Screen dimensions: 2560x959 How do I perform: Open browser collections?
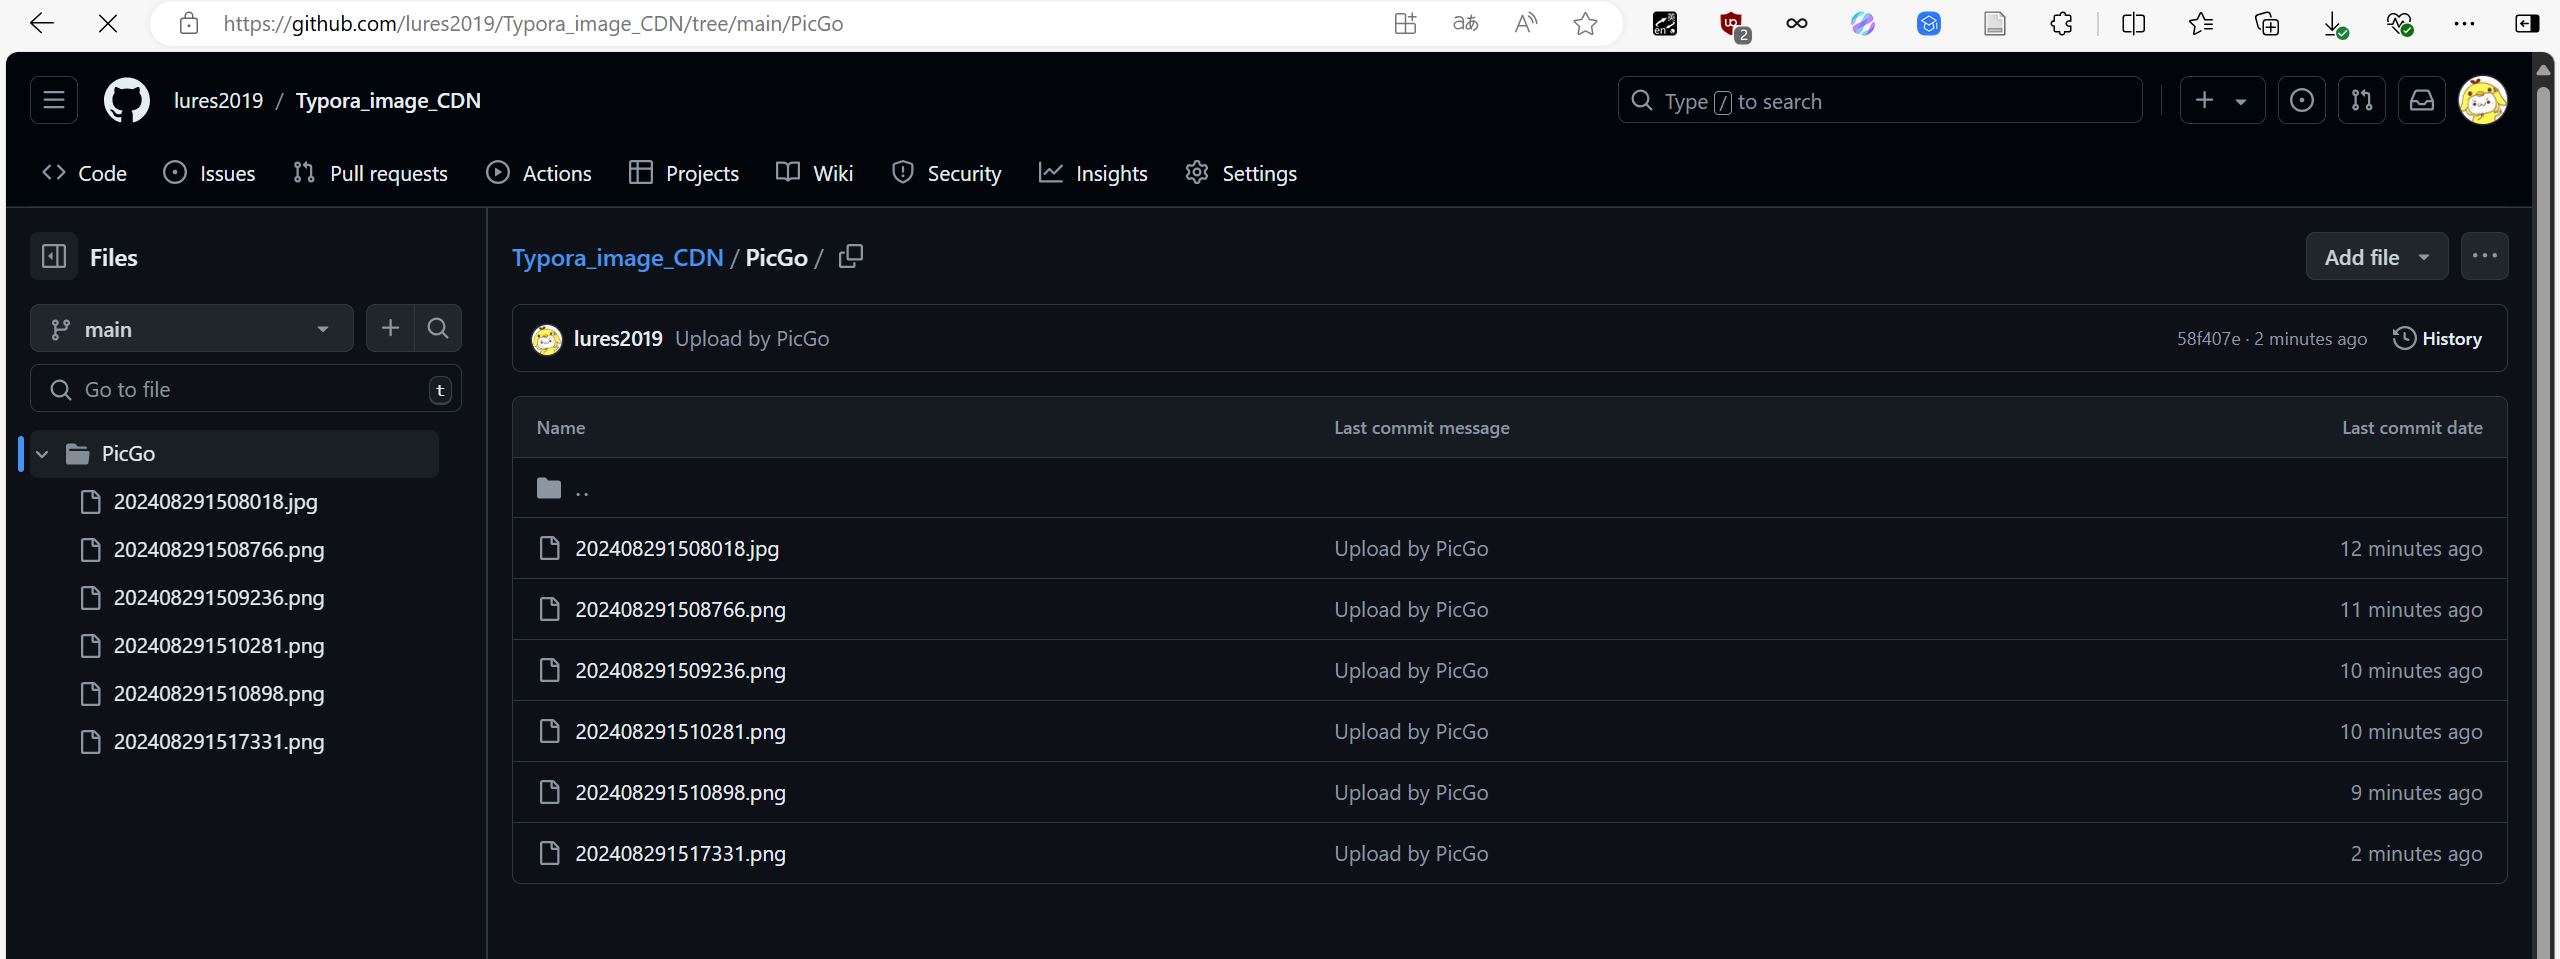[2267, 23]
